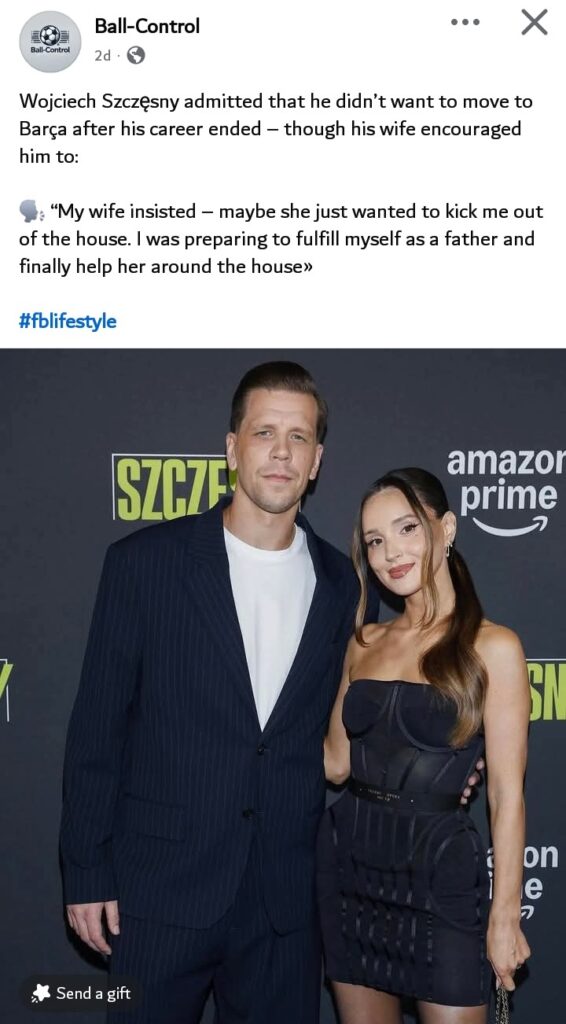Click the man's white t-shirt in photo
This screenshot has height=1024, width=566.
[x=268, y=620]
